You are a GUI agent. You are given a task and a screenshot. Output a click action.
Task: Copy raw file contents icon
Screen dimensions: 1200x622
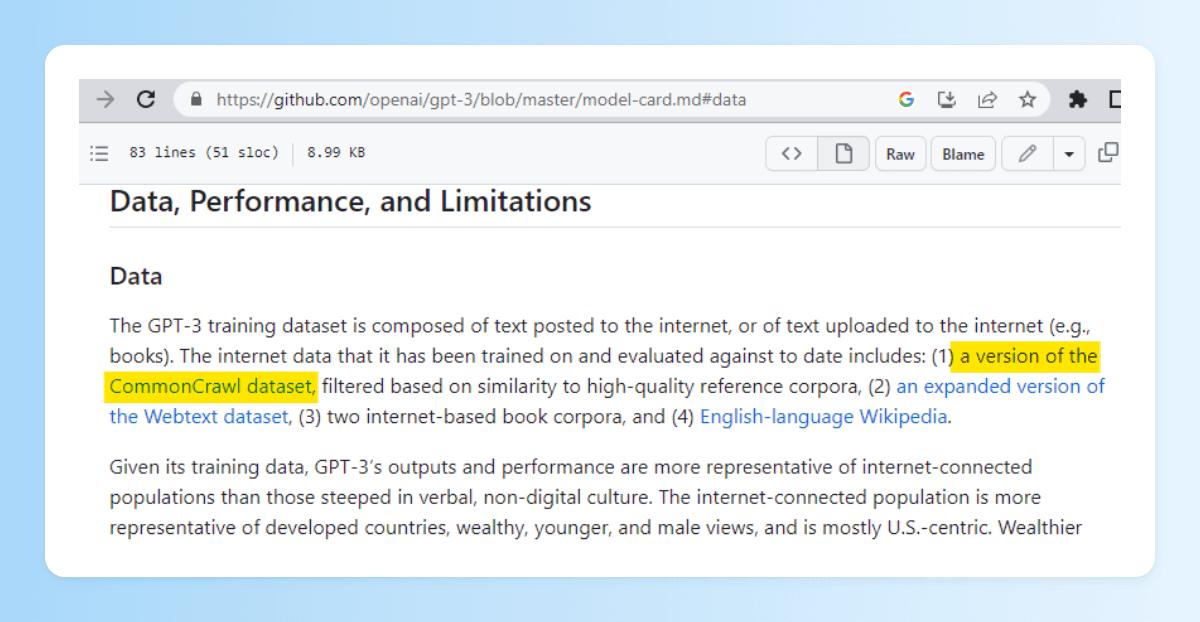coord(1108,153)
